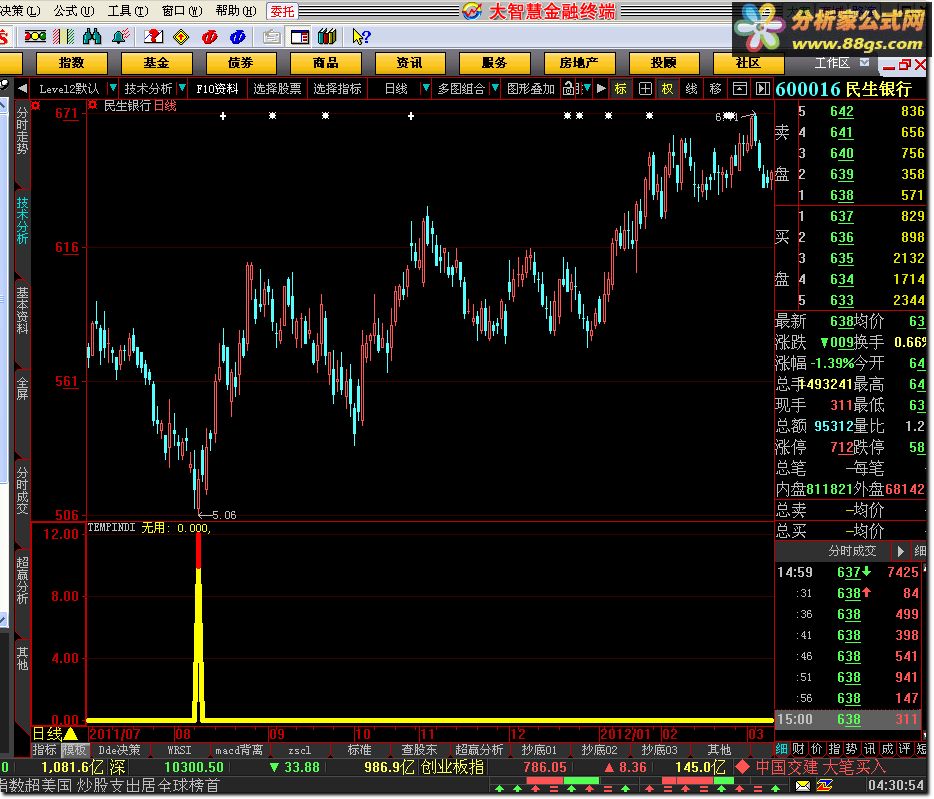Open the dropdown arrow next to lock icon
Viewport: 934px width, 799px height.
click(x=588, y=88)
